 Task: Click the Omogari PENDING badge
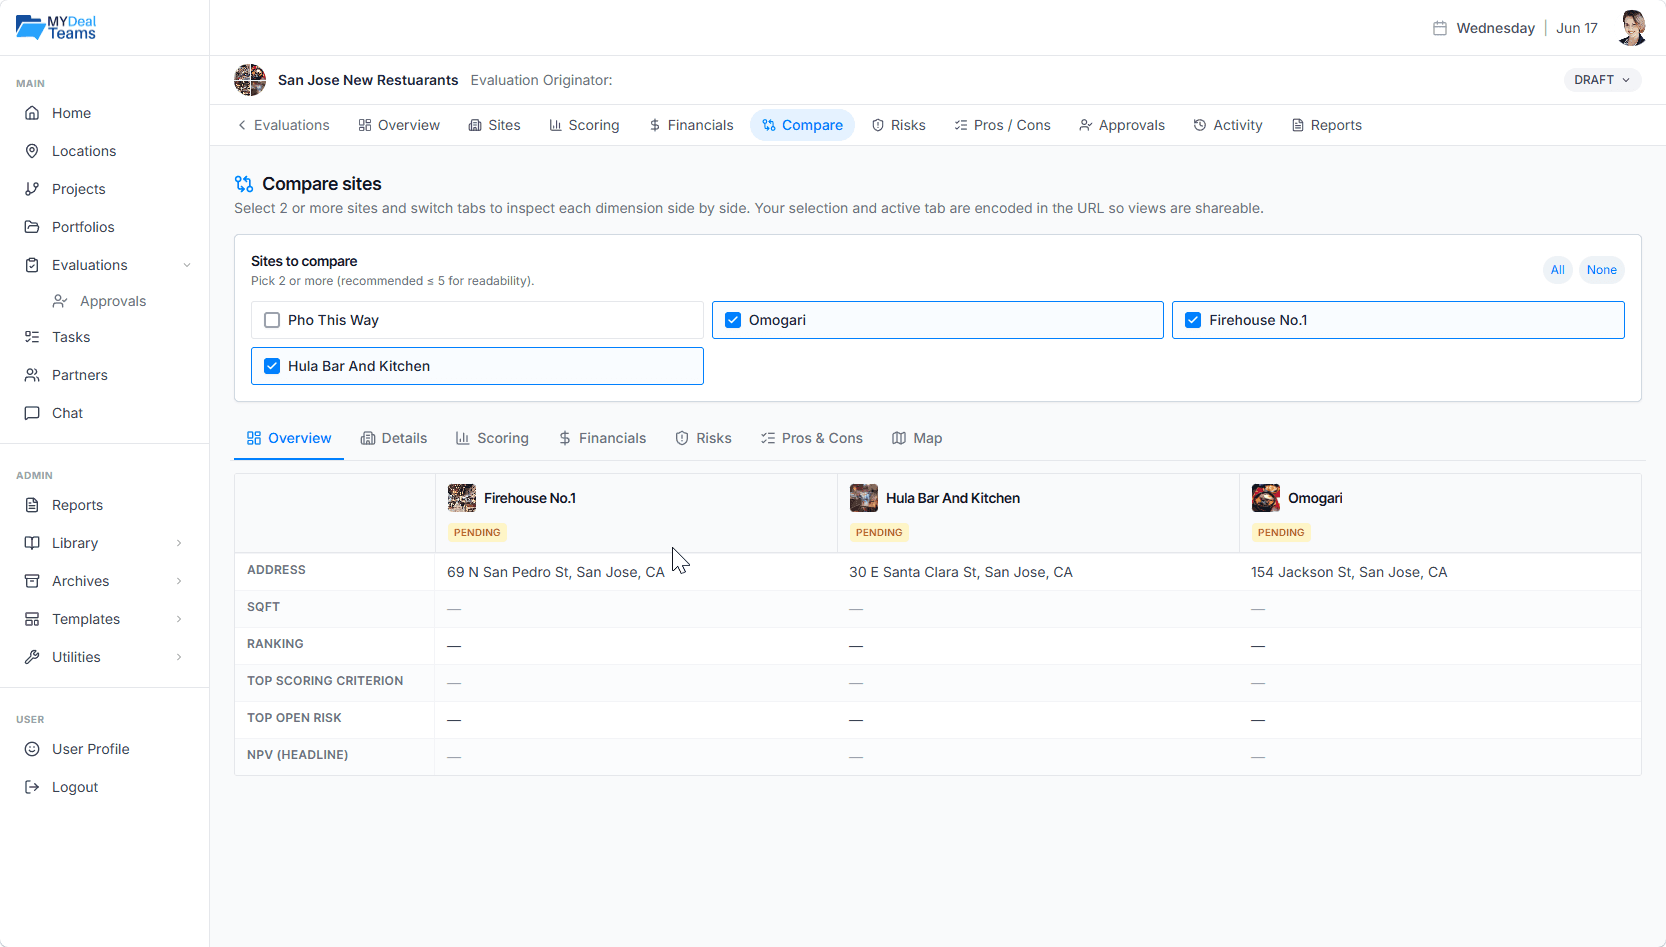1281,532
